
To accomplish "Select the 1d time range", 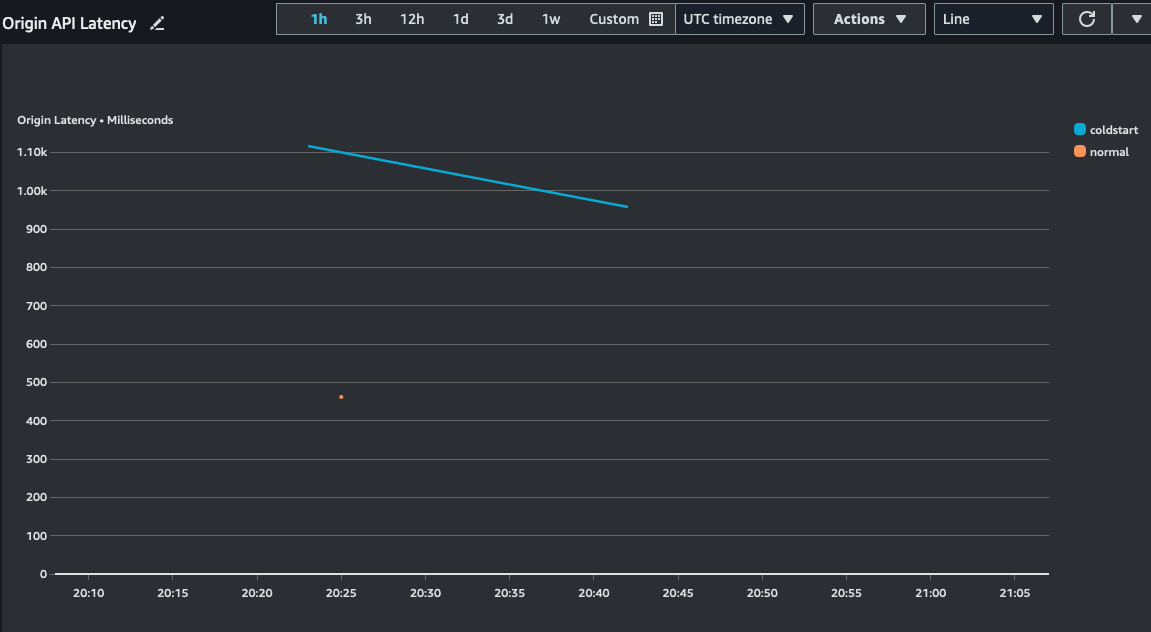I will pos(460,18).
